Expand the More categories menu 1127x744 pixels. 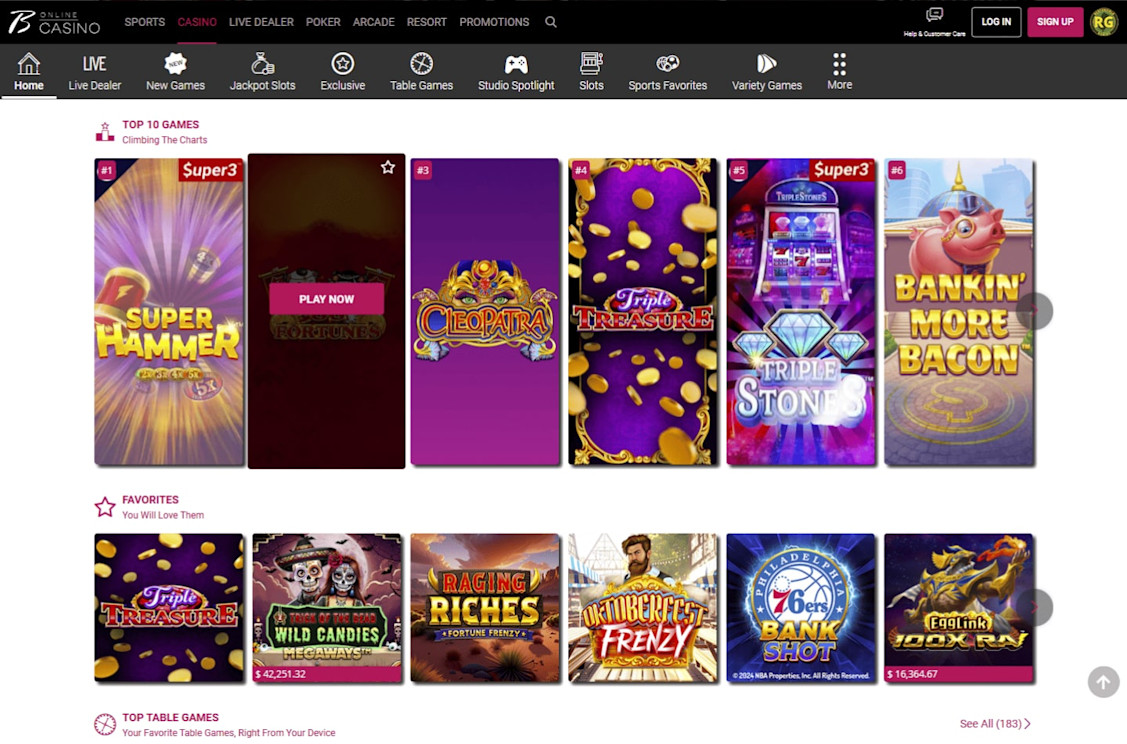(x=840, y=72)
